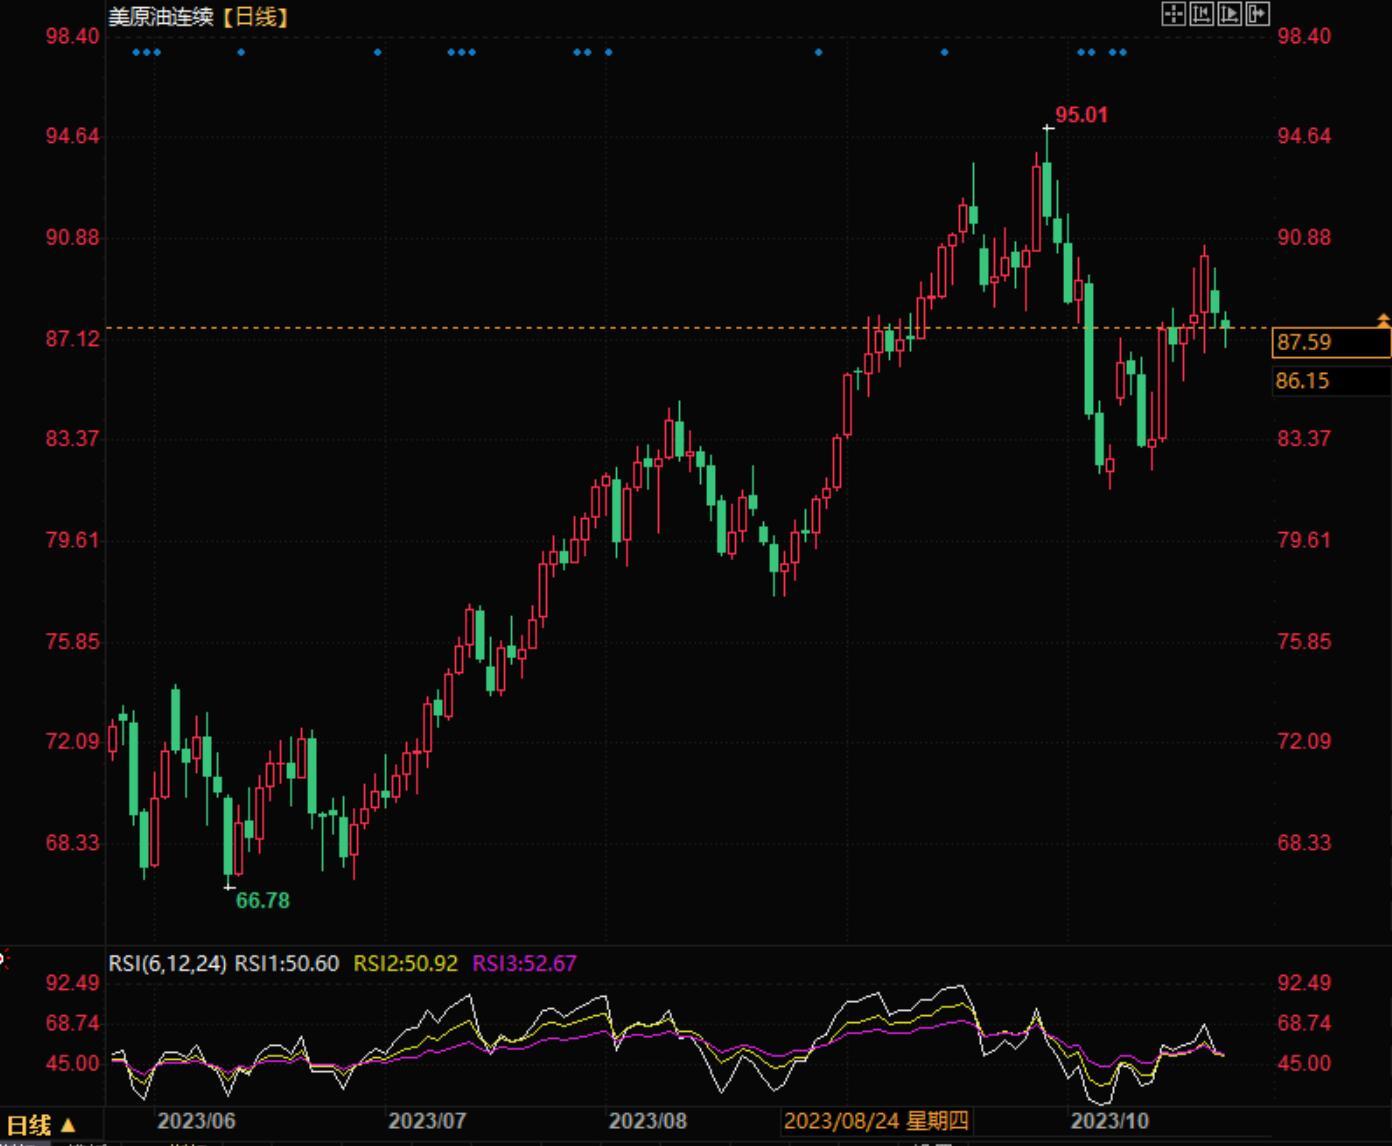Click the play-forward chart replay icon

pos(1229,14)
